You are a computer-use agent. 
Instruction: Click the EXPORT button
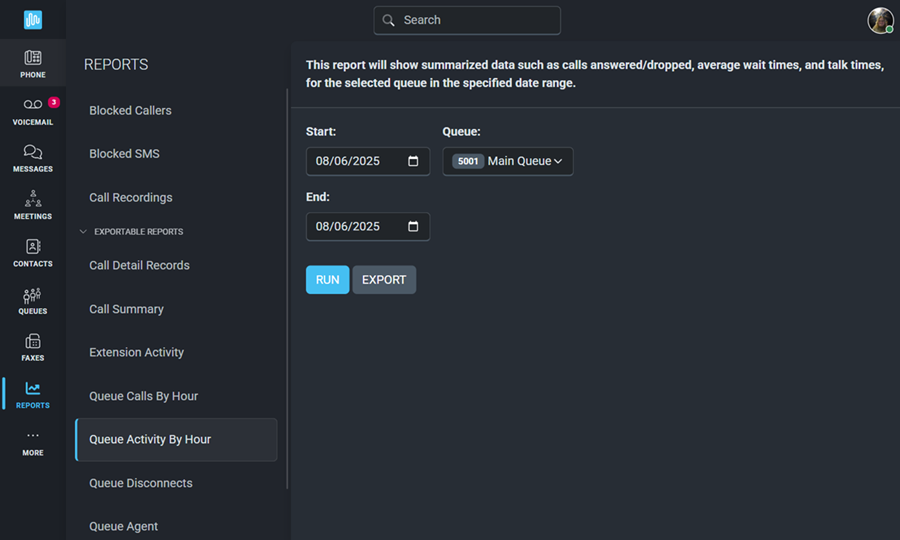pyautogui.click(x=384, y=279)
